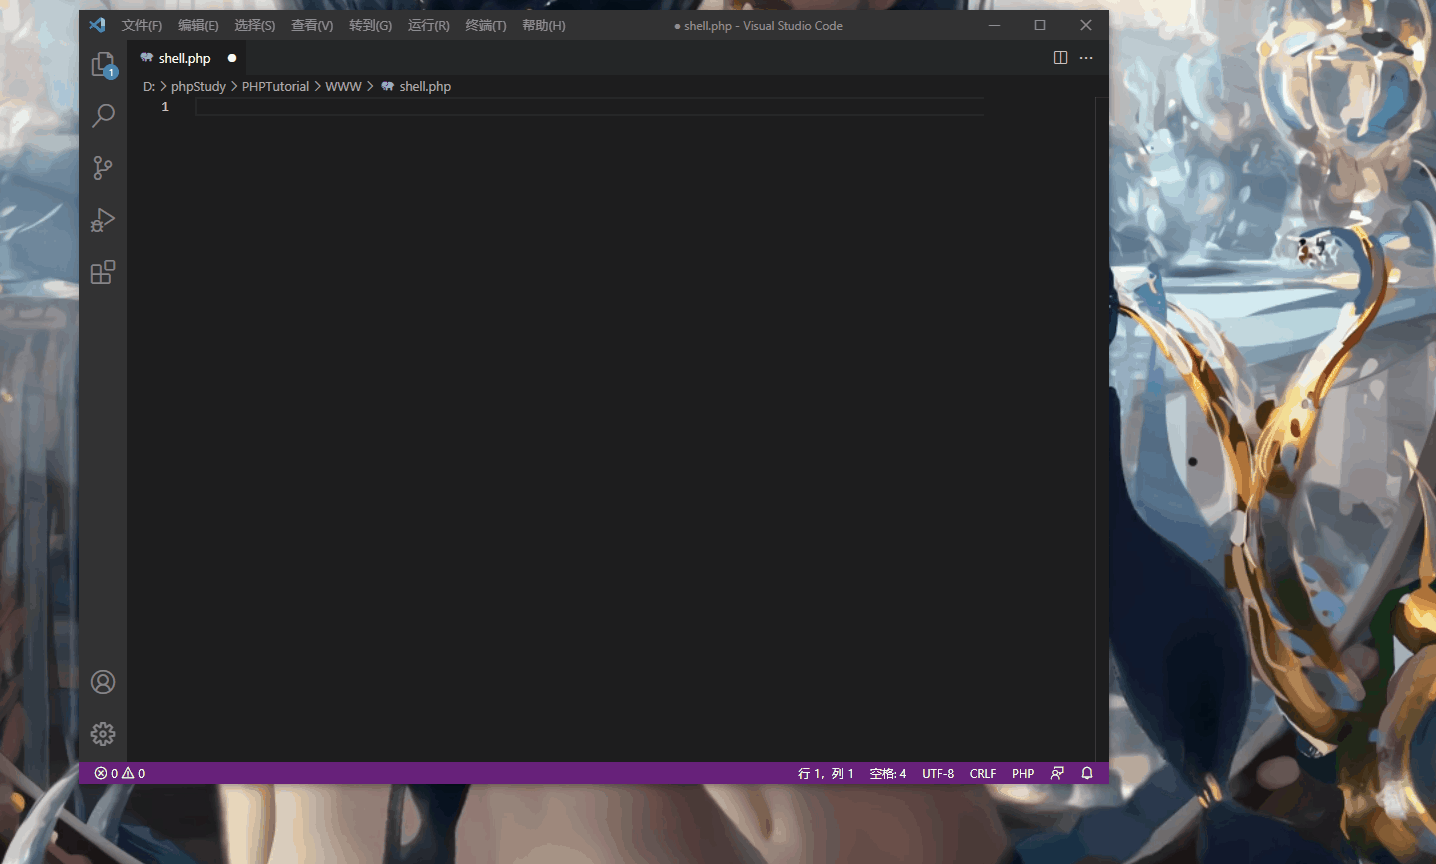Open the Explorer view in activity bar
The height and width of the screenshot is (864, 1436).
click(x=103, y=64)
